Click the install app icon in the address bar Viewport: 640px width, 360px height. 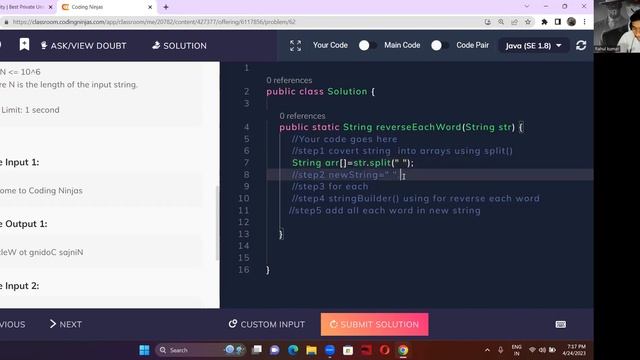tap(487, 22)
